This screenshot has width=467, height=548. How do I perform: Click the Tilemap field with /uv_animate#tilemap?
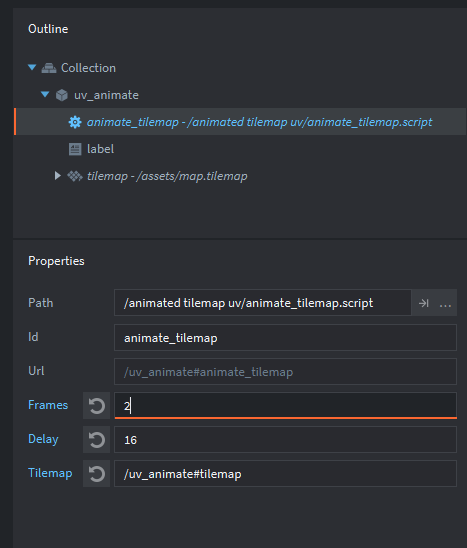click(x=285, y=474)
